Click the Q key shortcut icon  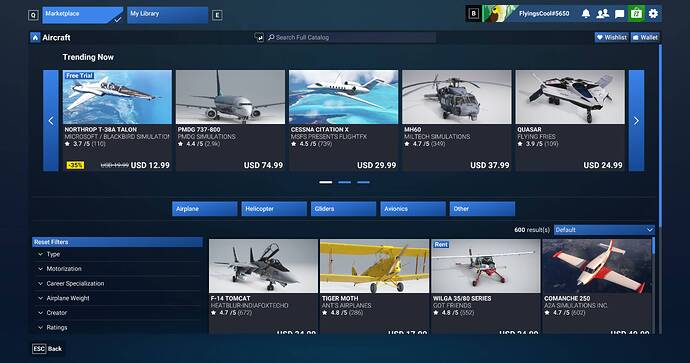(x=33, y=15)
